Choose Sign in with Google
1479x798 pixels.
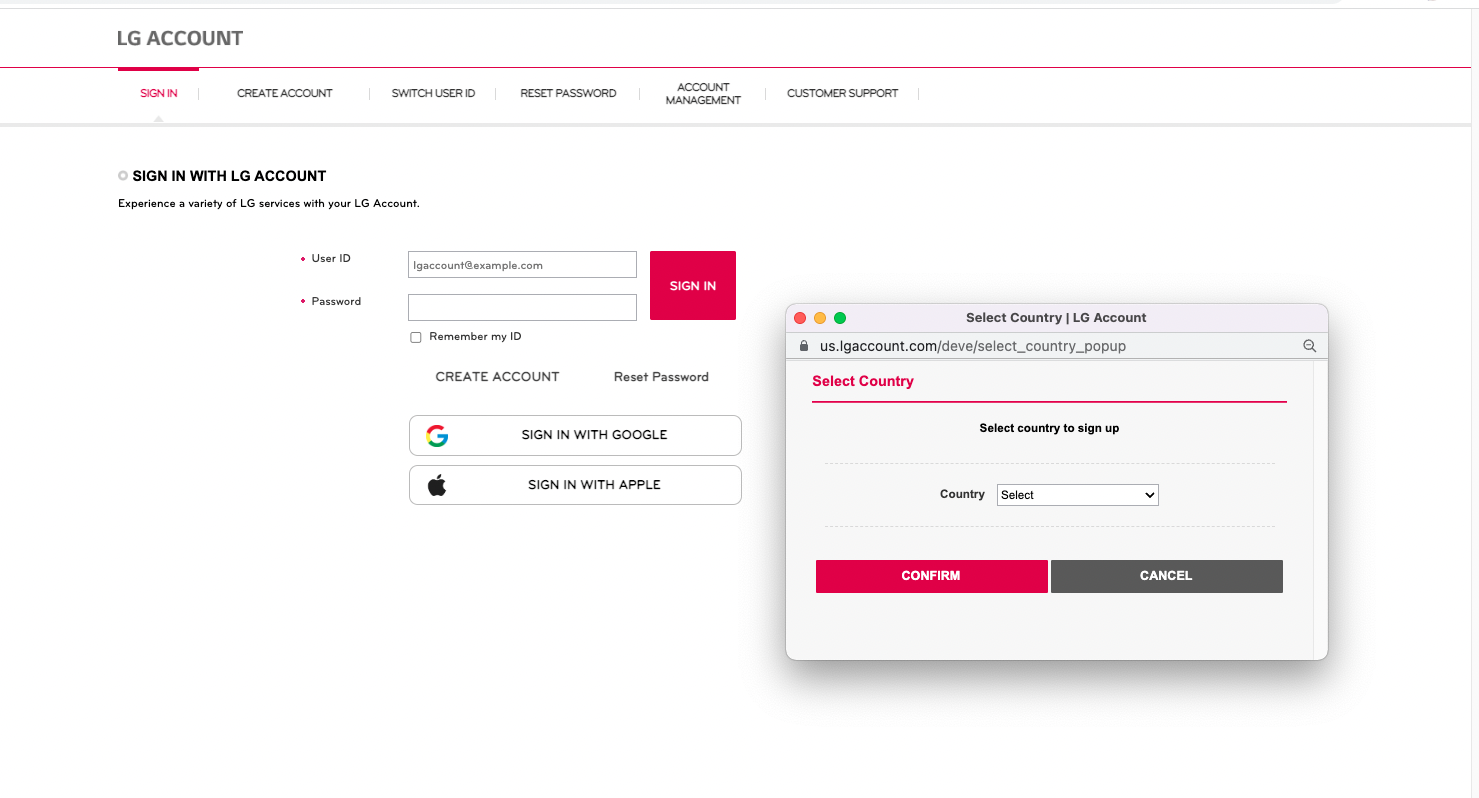(575, 436)
